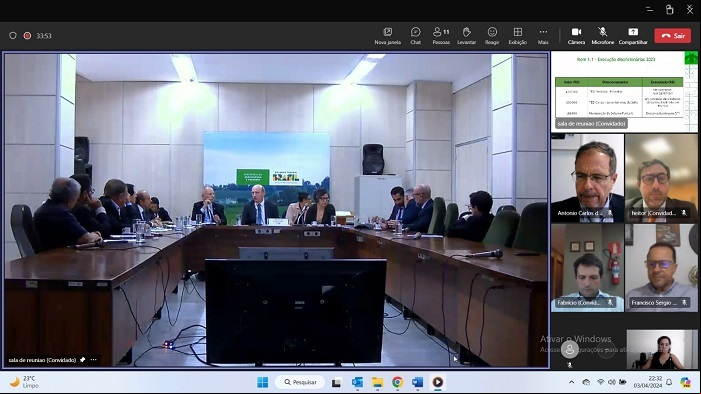The height and width of the screenshot is (394, 701).
Task: Change layout with Exibição
Action: [x=518, y=36]
